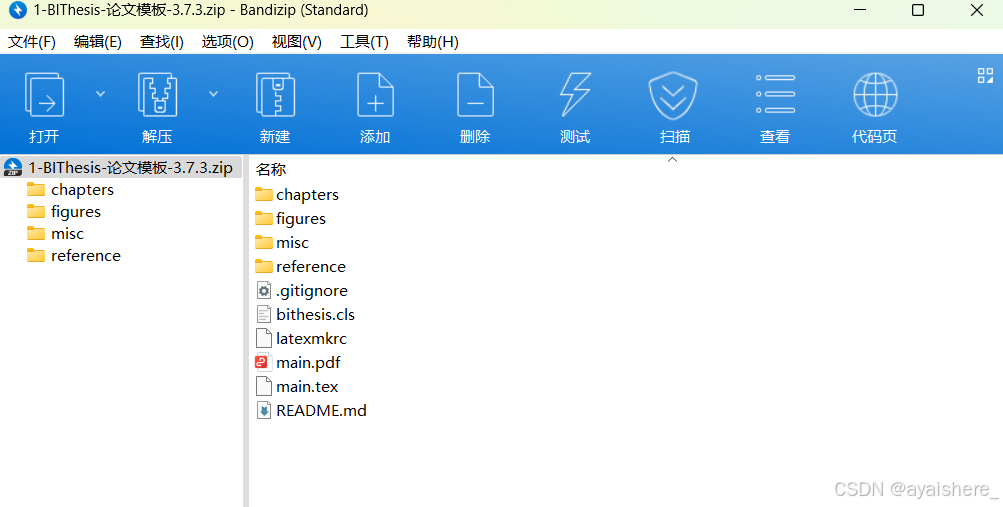Image resolution: width=1003 pixels, height=507 pixels.
Task: Select the bithesis.cls file
Action: click(305, 315)
